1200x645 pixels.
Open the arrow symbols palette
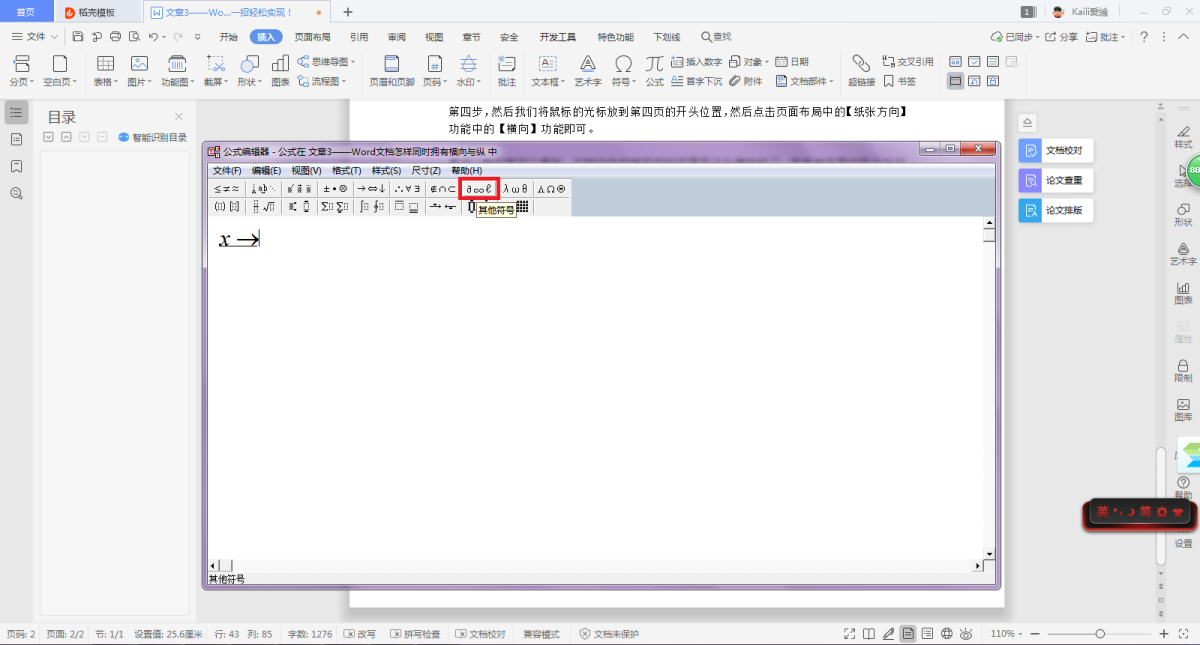[x=371, y=188]
